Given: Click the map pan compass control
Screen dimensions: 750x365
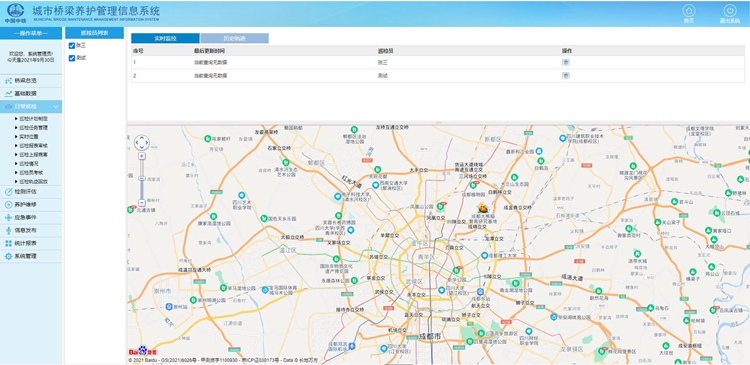Looking at the screenshot, I should tap(142, 143).
